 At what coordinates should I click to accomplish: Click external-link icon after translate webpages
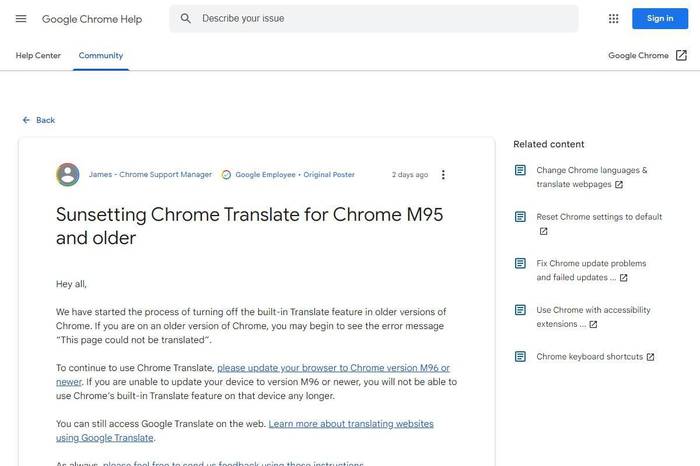pyautogui.click(x=619, y=184)
